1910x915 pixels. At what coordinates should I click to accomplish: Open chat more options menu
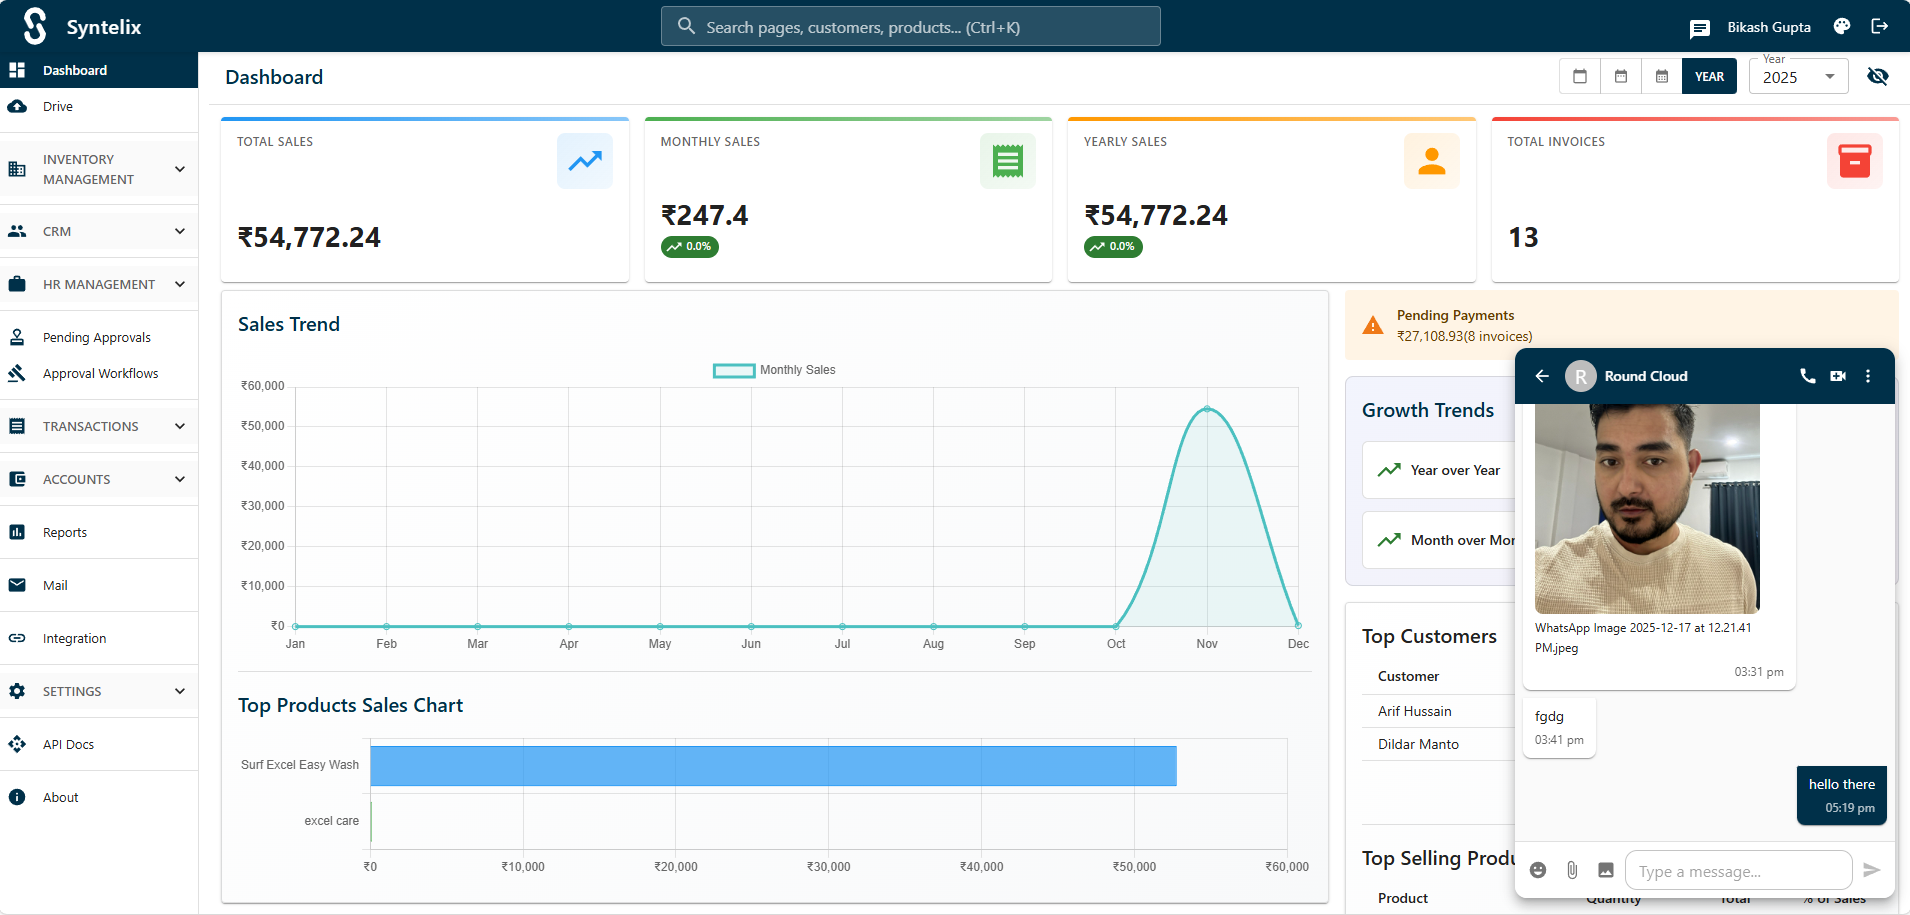coord(1868,376)
